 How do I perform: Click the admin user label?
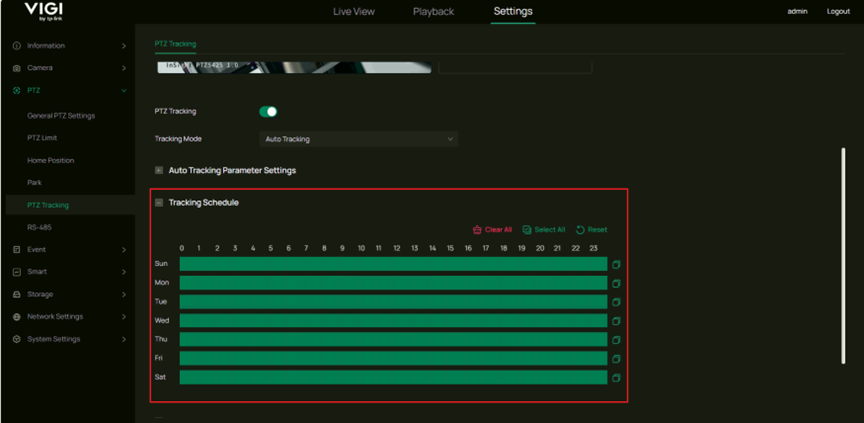797,12
